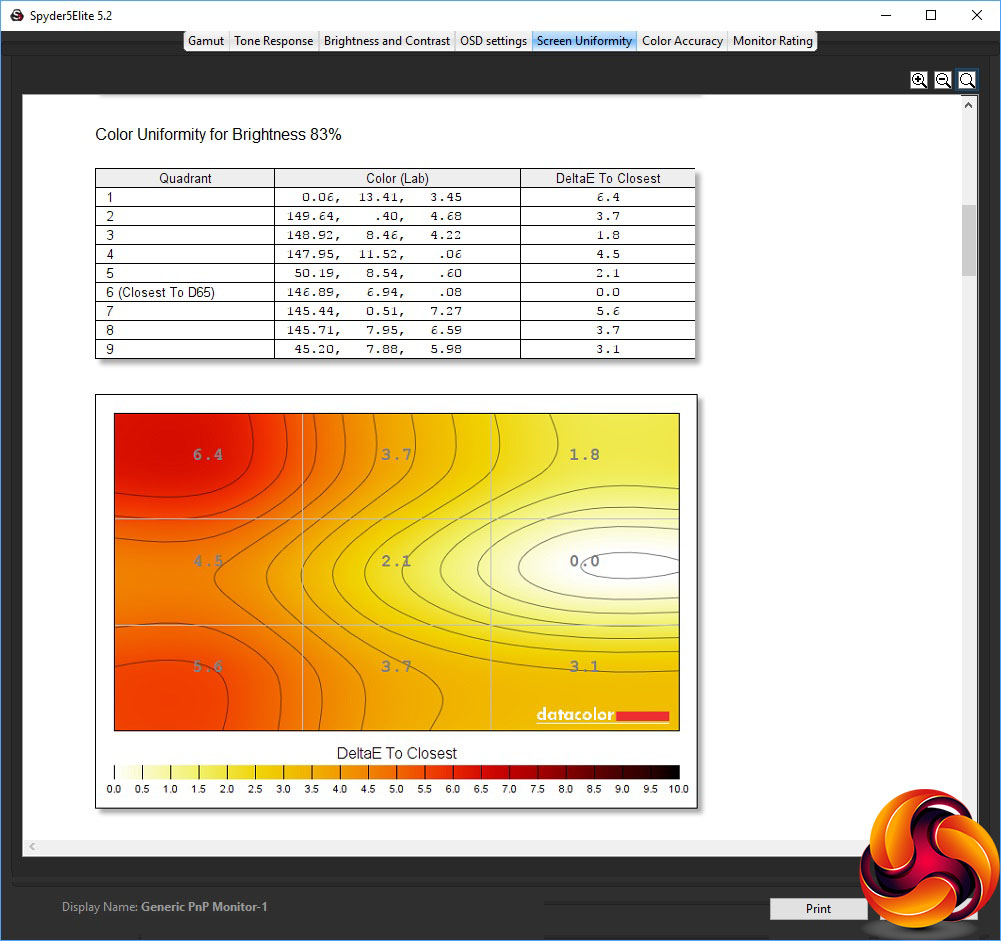Click the 3.1 DeltaE table cell

click(x=608, y=349)
